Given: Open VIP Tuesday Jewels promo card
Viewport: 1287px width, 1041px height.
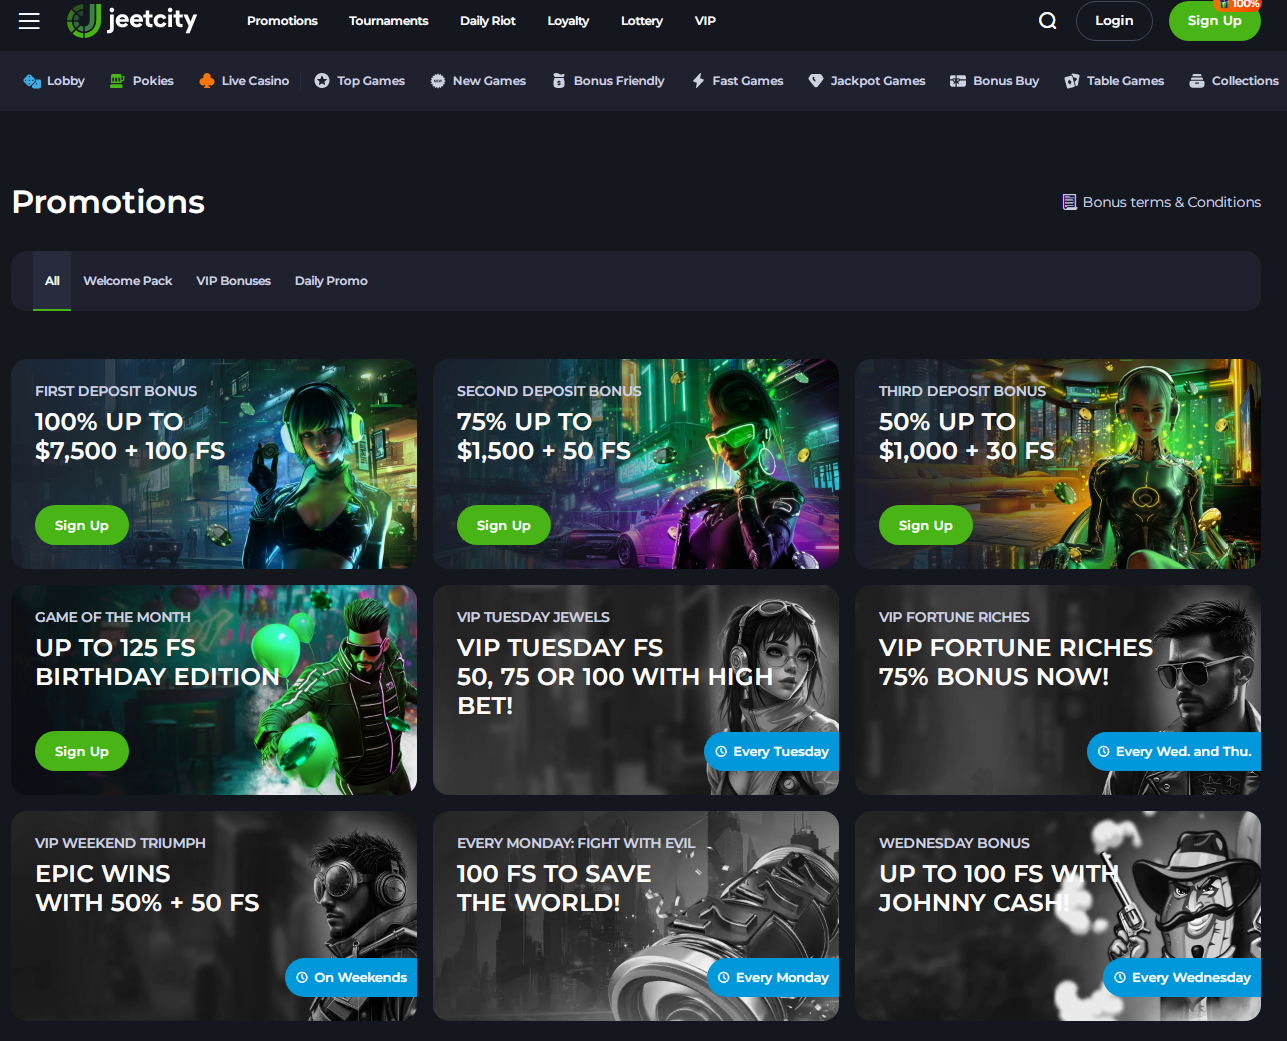Looking at the screenshot, I should [636, 690].
